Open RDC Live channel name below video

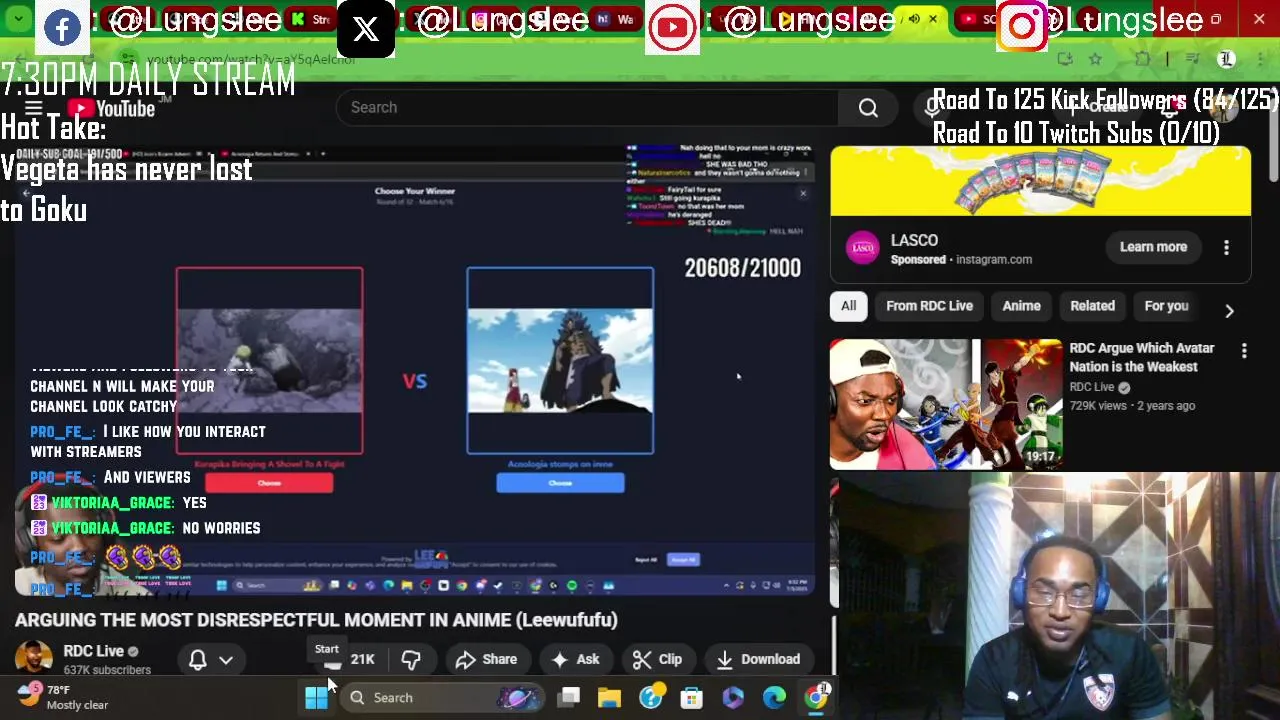point(94,651)
